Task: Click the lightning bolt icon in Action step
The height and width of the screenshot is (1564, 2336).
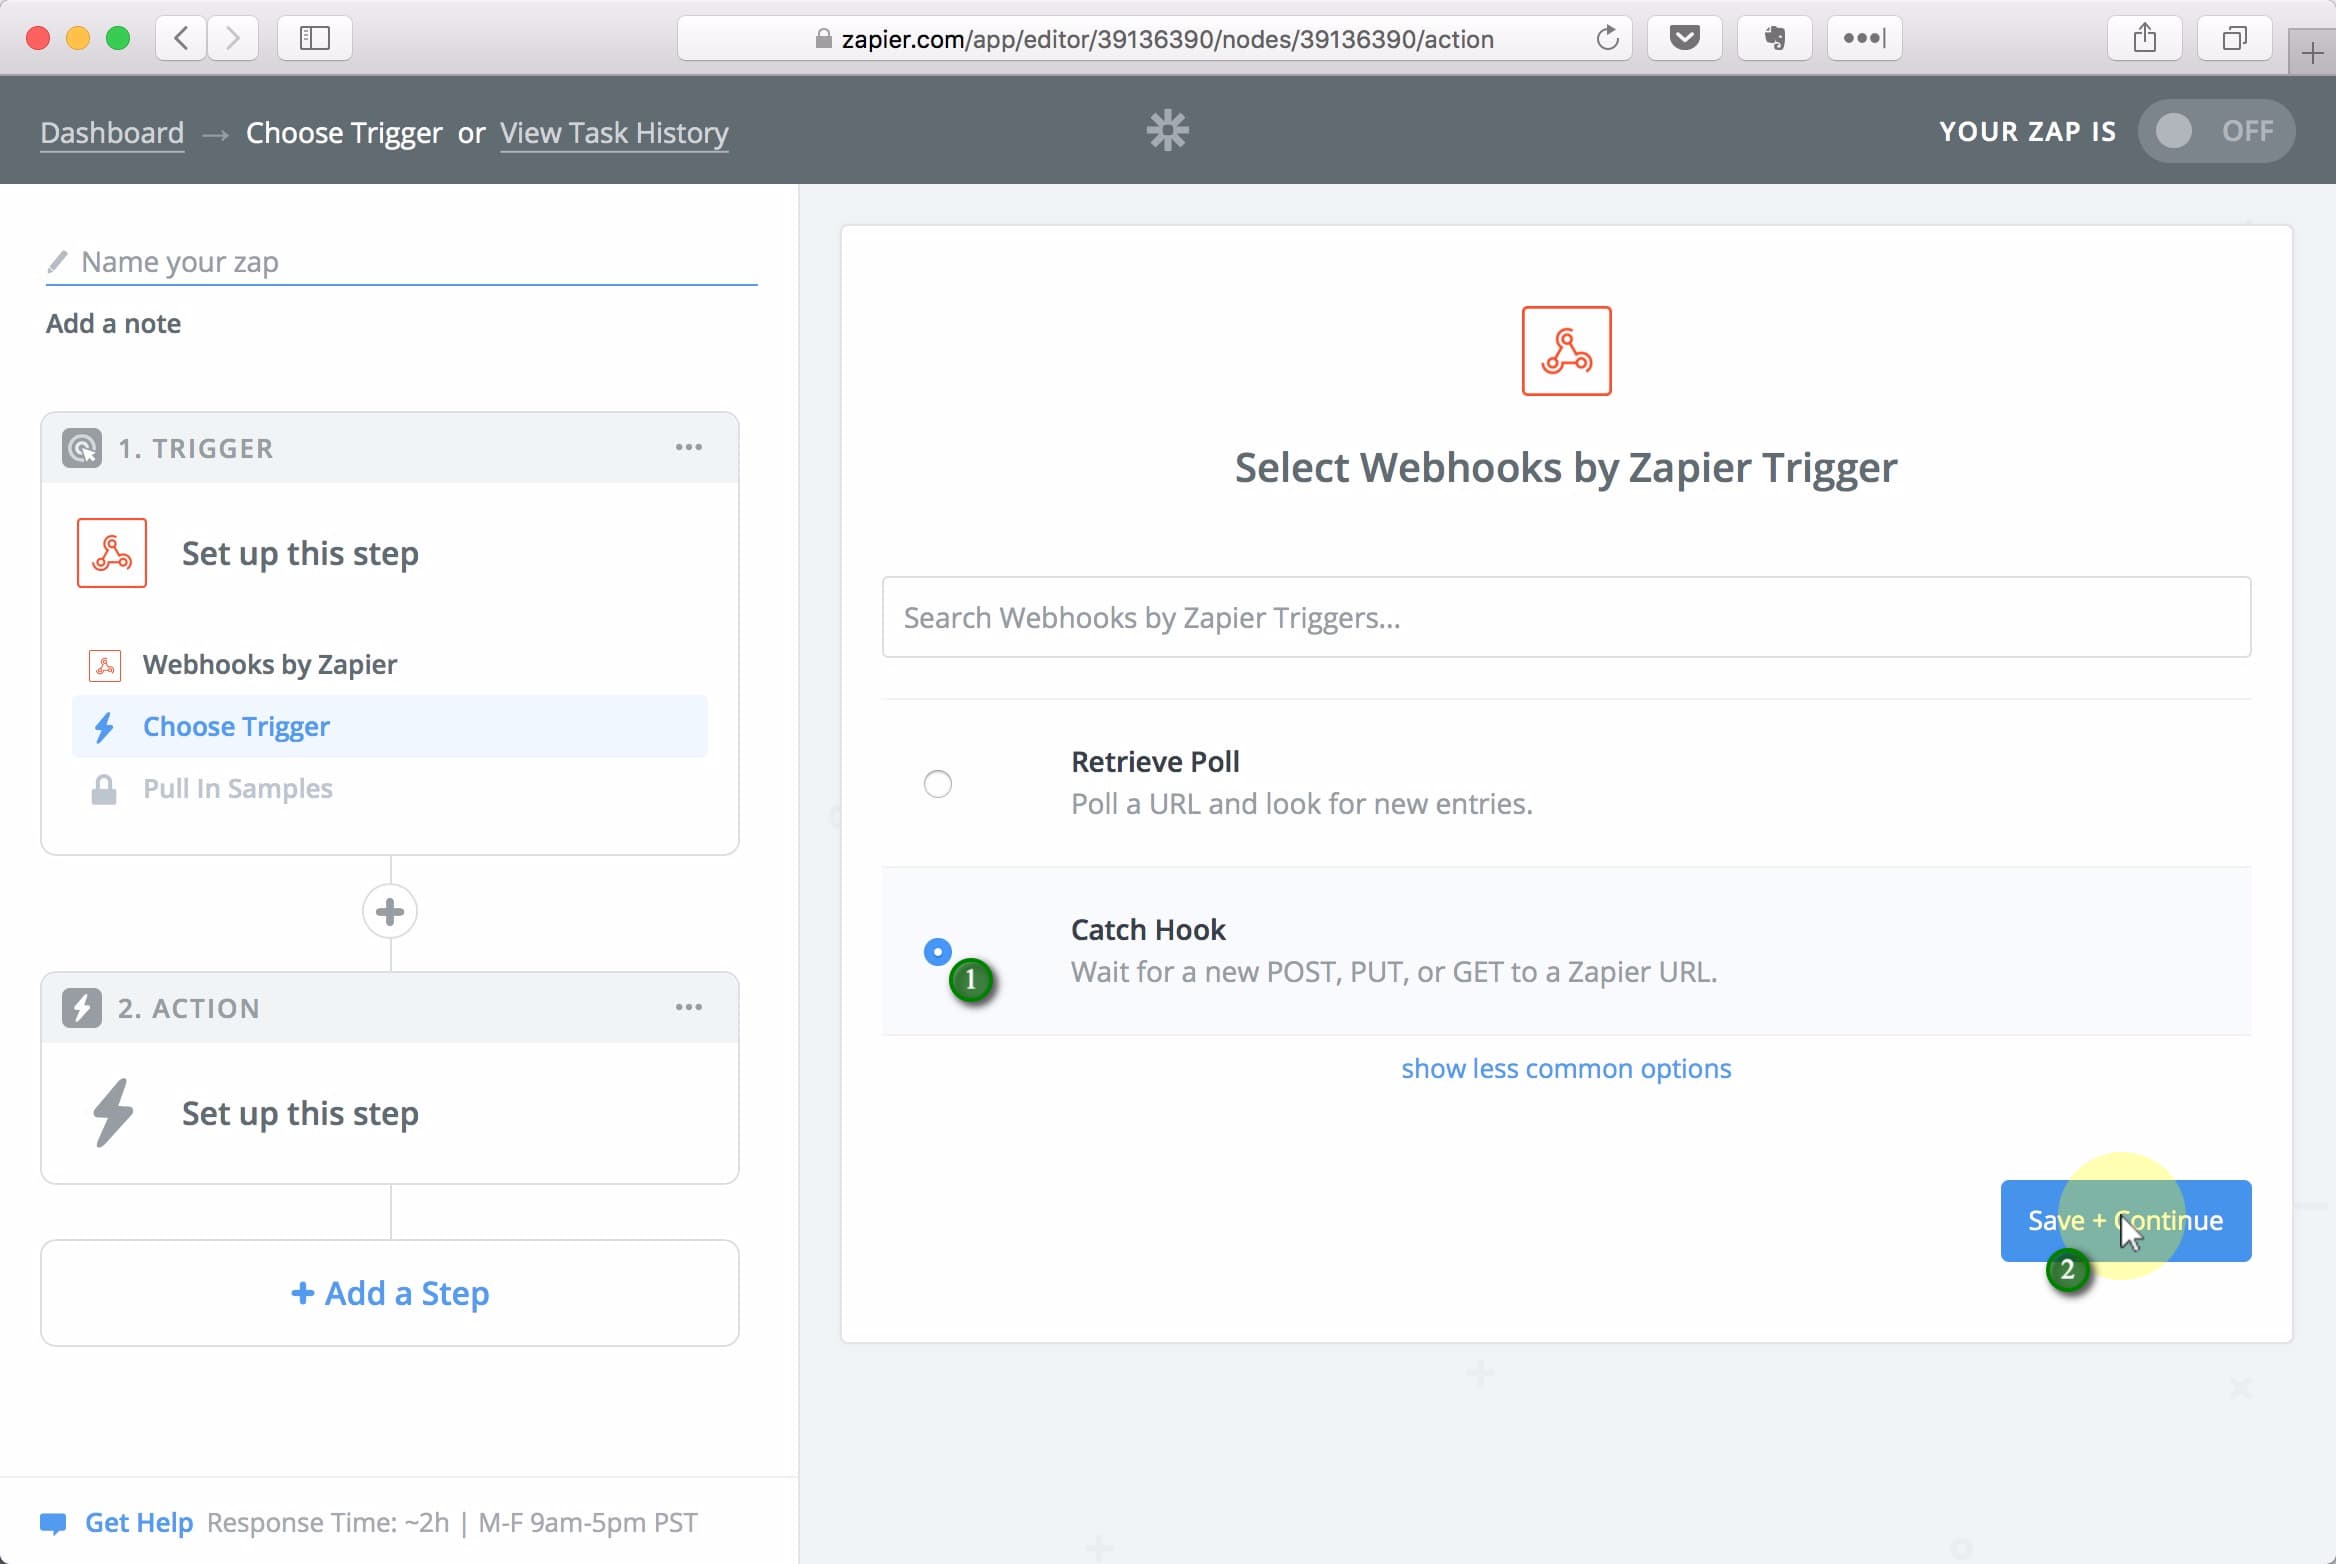Action: pos(112,1112)
